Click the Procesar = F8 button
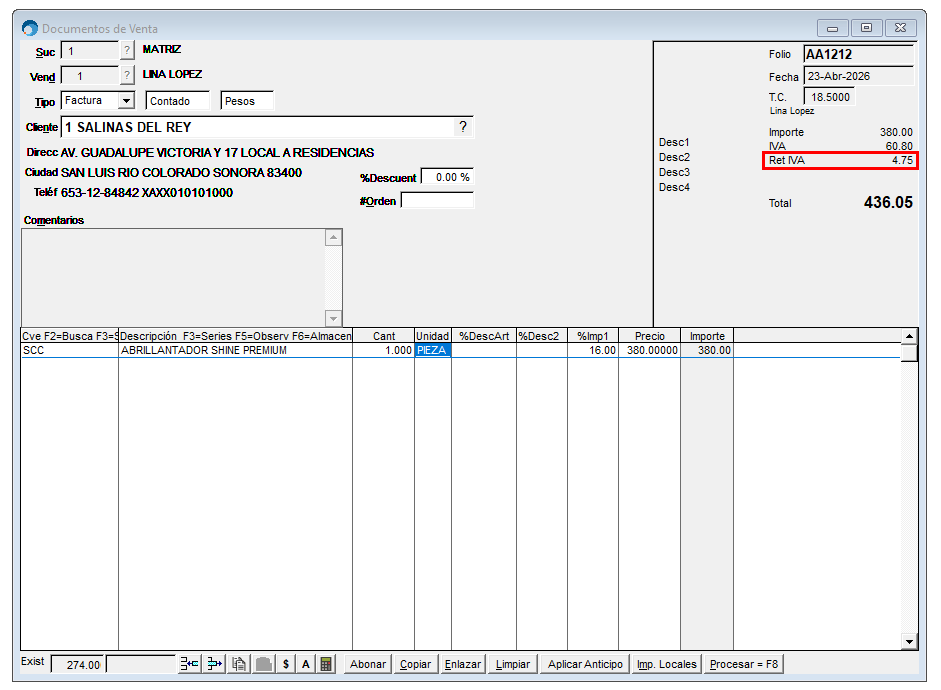Screen dimensions: 941x690 click(x=744, y=664)
